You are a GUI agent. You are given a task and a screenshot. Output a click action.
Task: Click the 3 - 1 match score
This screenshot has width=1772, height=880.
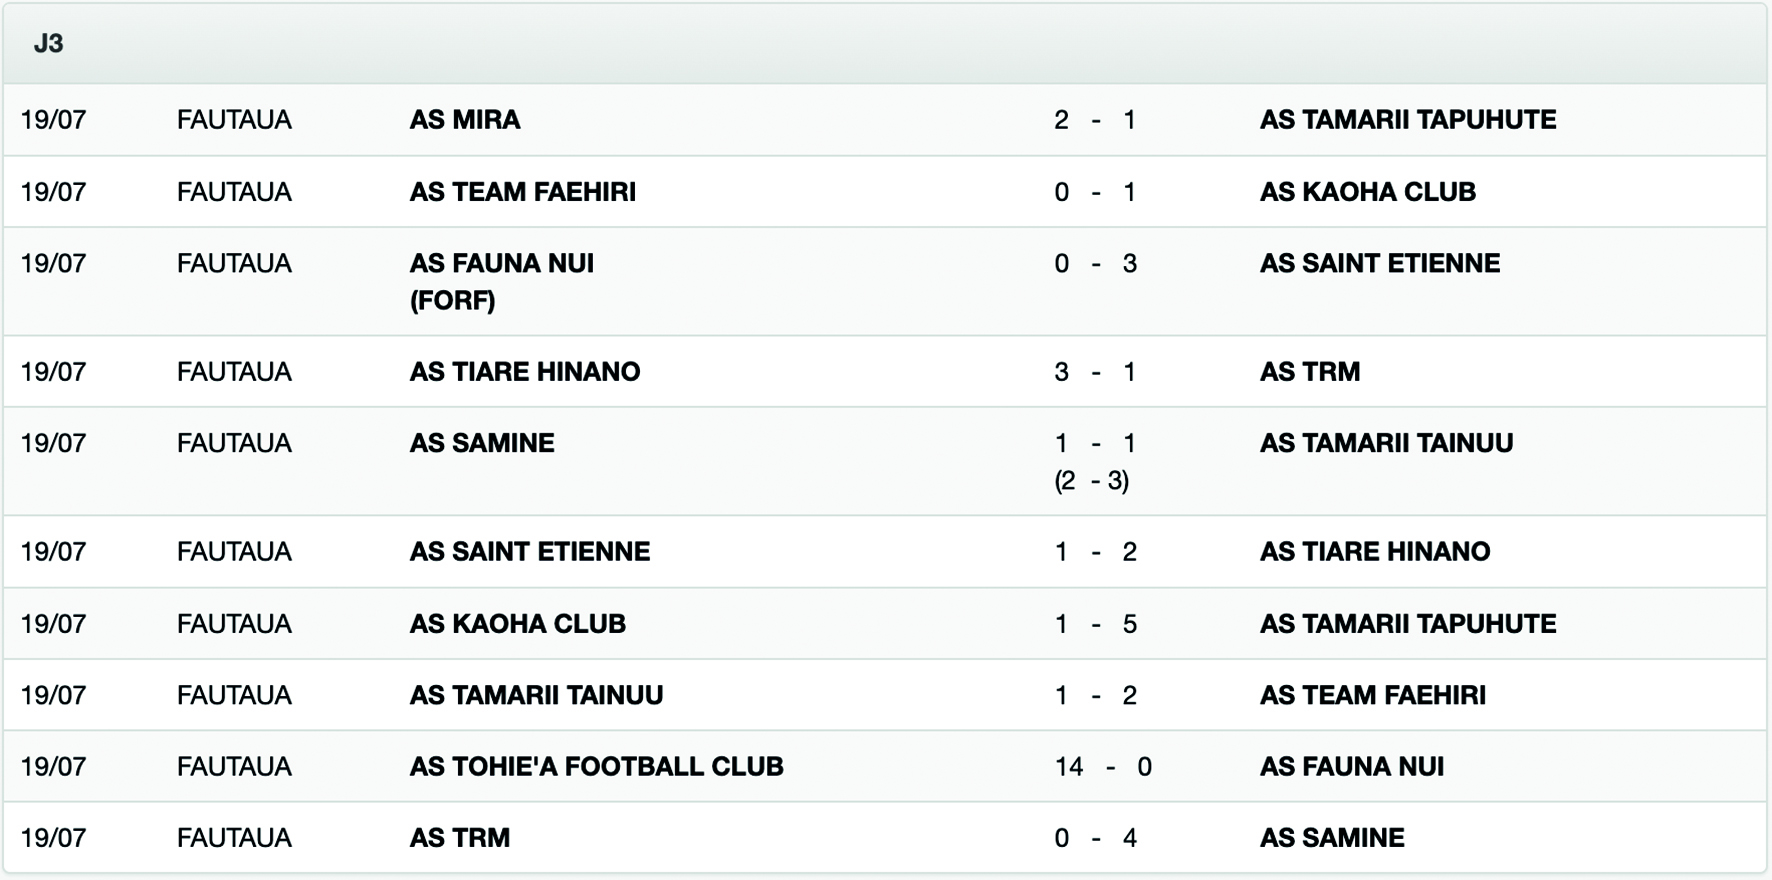[1095, 372]
